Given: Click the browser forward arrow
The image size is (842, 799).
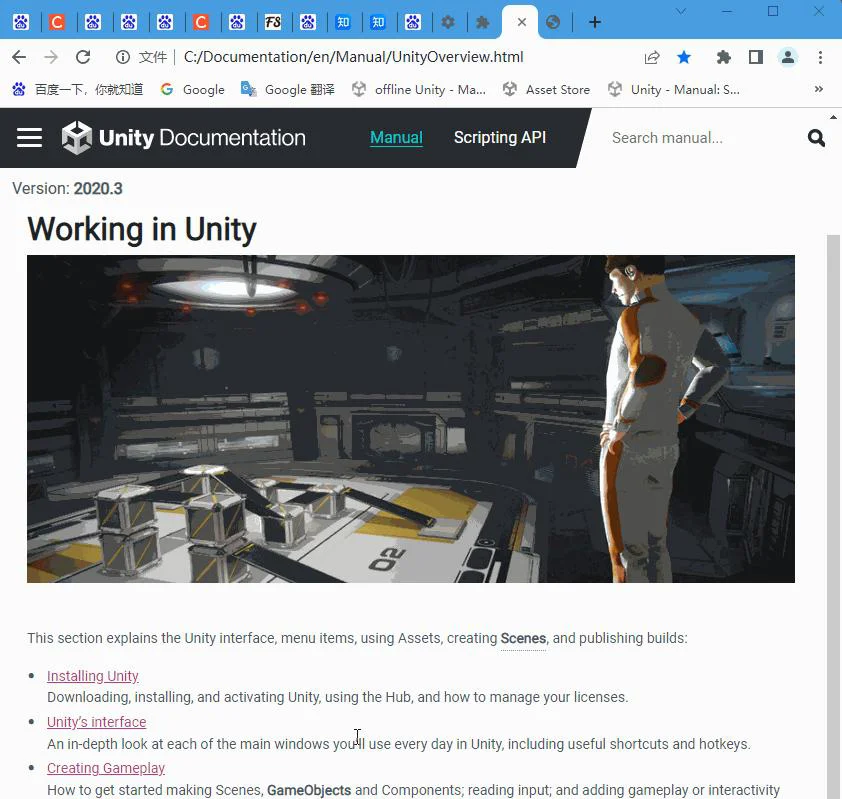Looking at the screenshot, I should (x=51, y=57).
